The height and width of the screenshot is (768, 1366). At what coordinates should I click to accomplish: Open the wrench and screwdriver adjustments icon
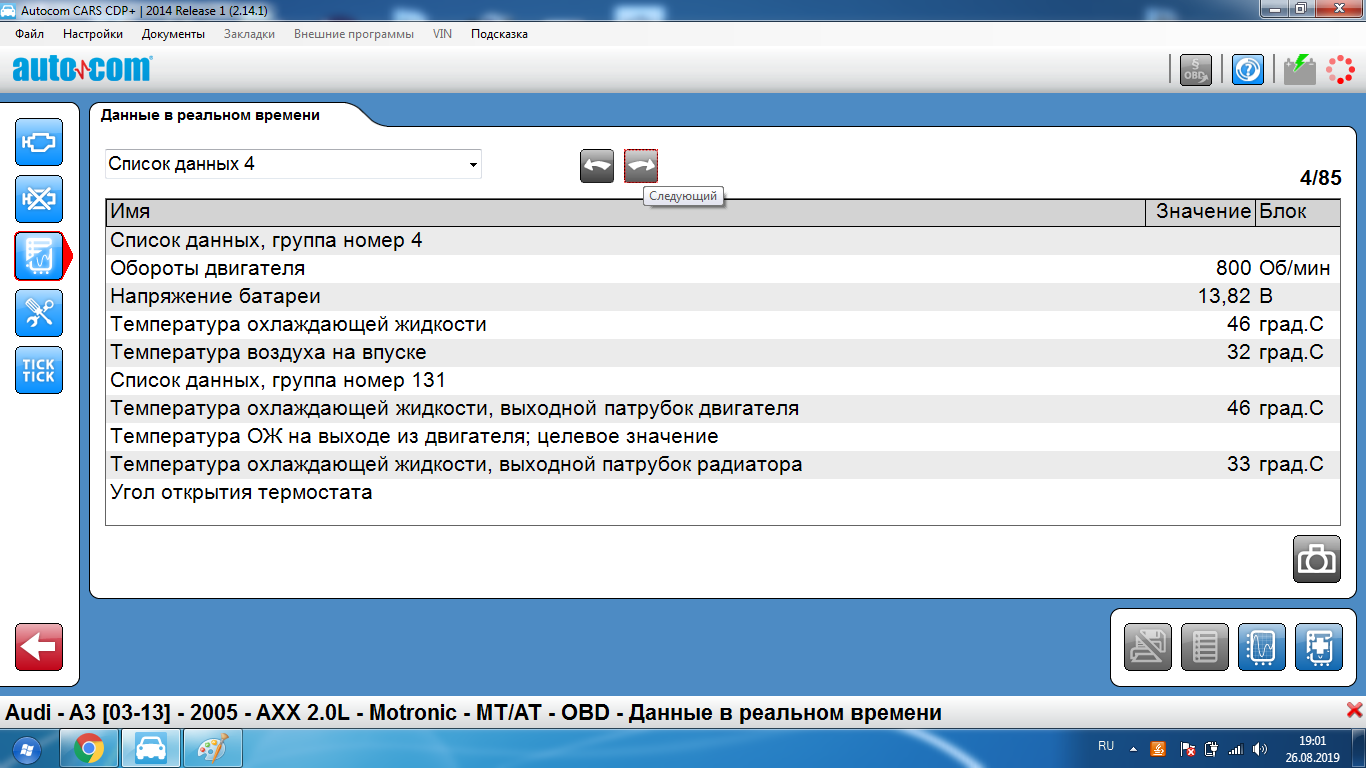click(39, 313)
